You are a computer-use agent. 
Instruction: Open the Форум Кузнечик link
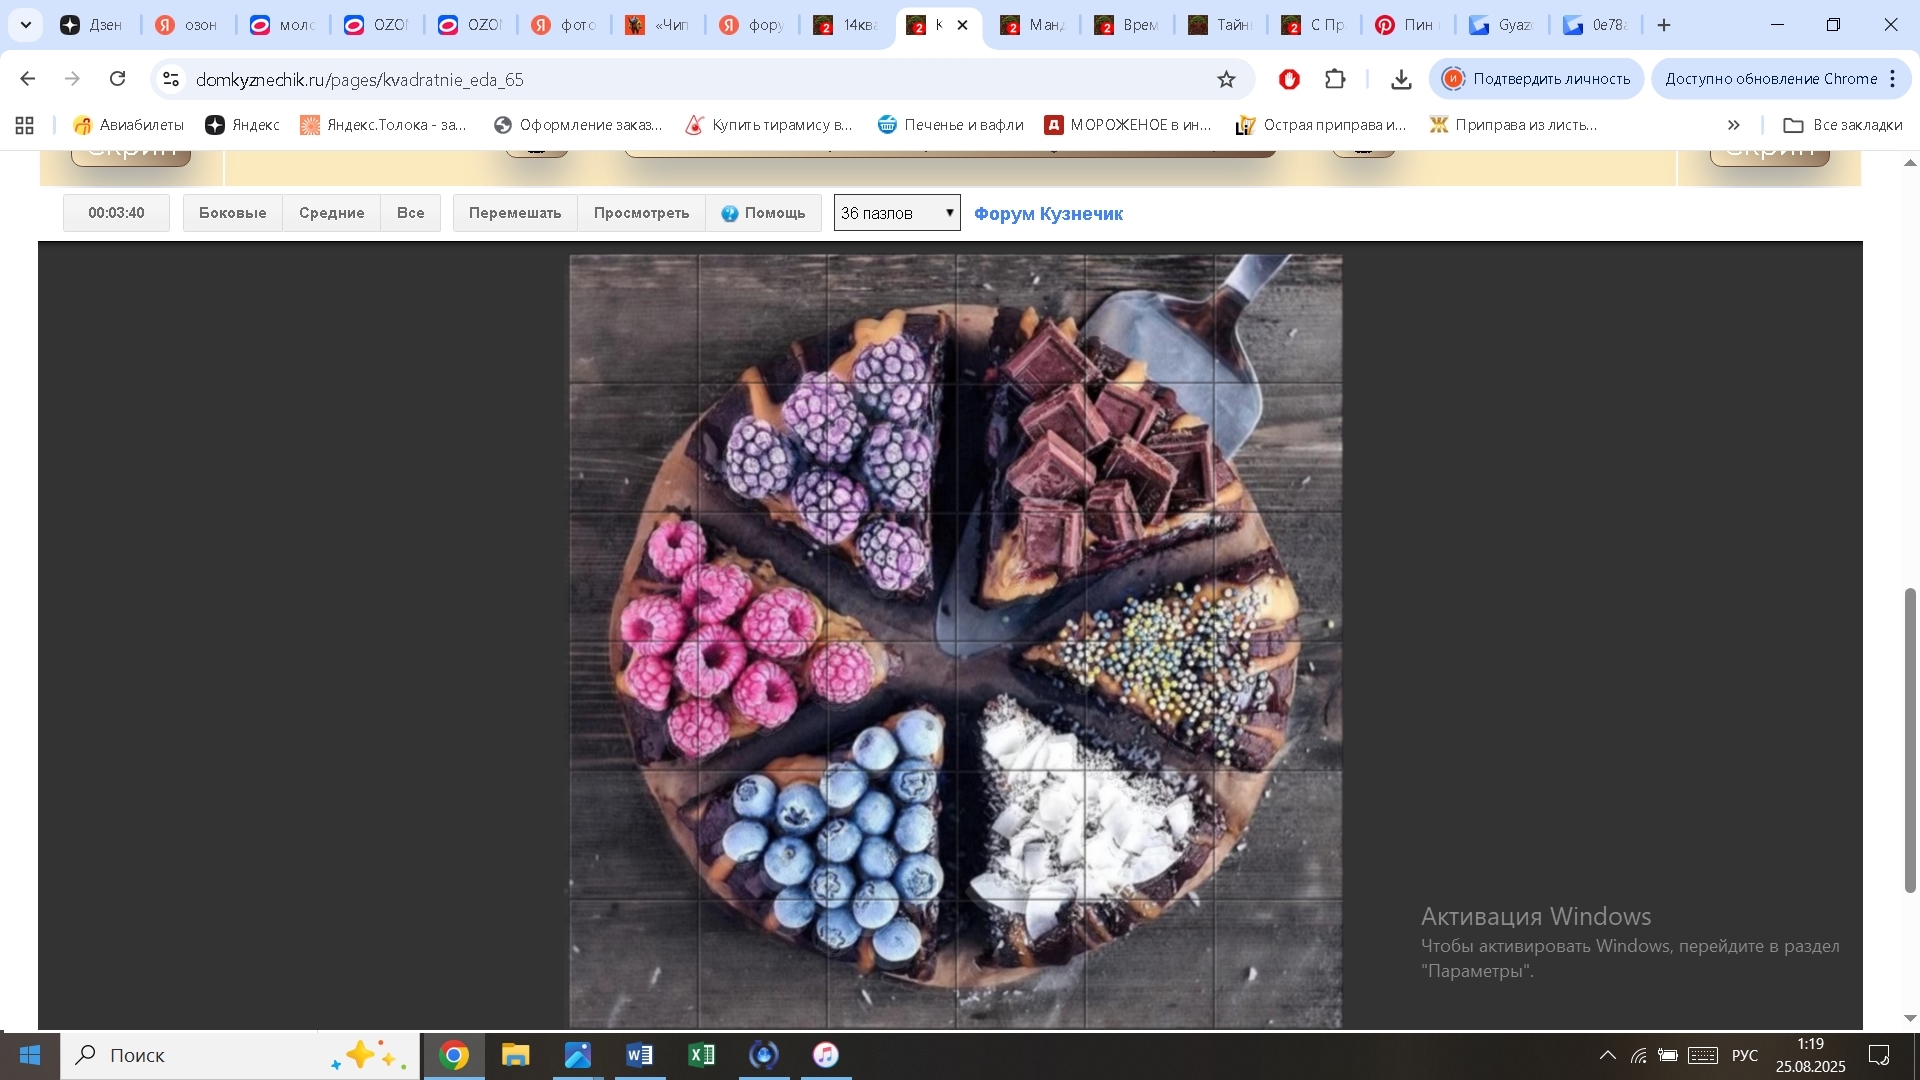click(1048, 214)
